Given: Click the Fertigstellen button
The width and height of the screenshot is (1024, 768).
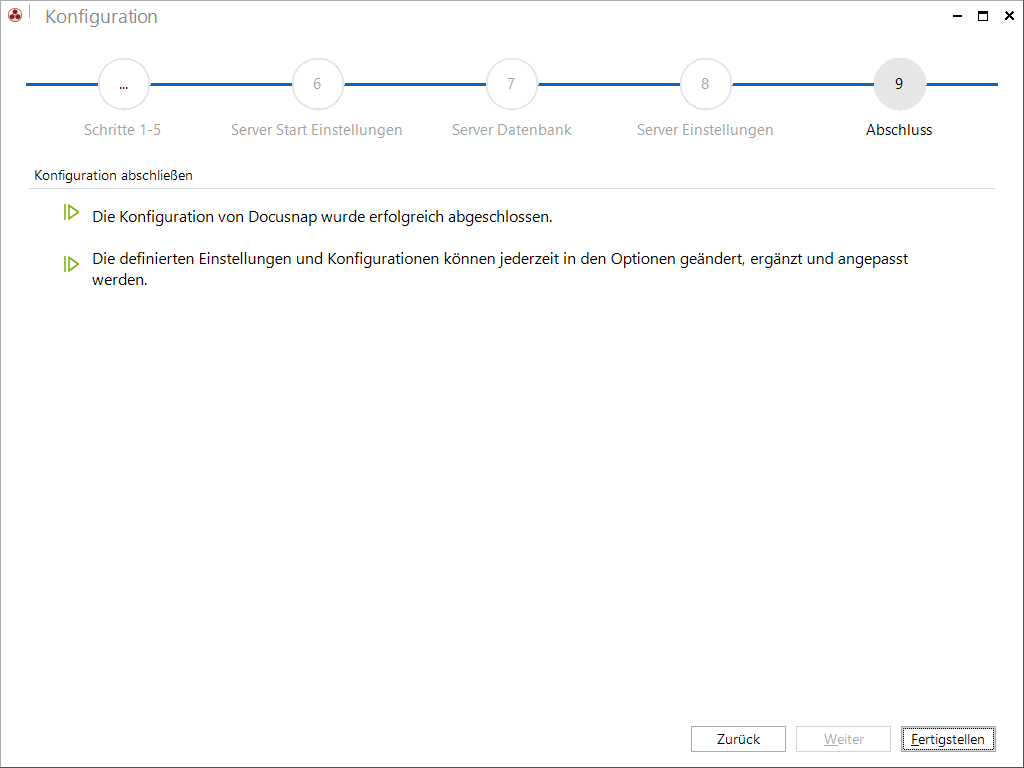Looking at the screenshot, I should [x=948, y=739].
